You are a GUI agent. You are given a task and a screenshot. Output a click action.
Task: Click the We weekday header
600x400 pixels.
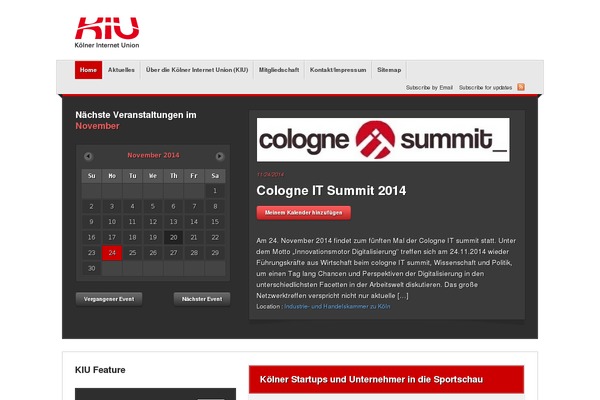coord(153,176)
